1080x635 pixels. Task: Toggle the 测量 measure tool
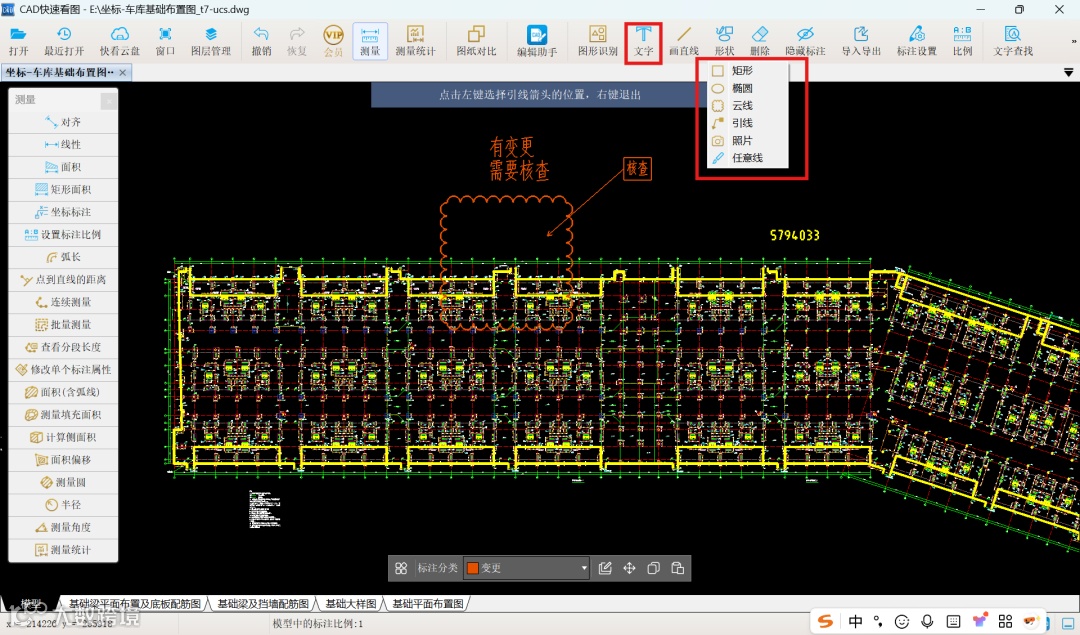[x=370, y=41]
